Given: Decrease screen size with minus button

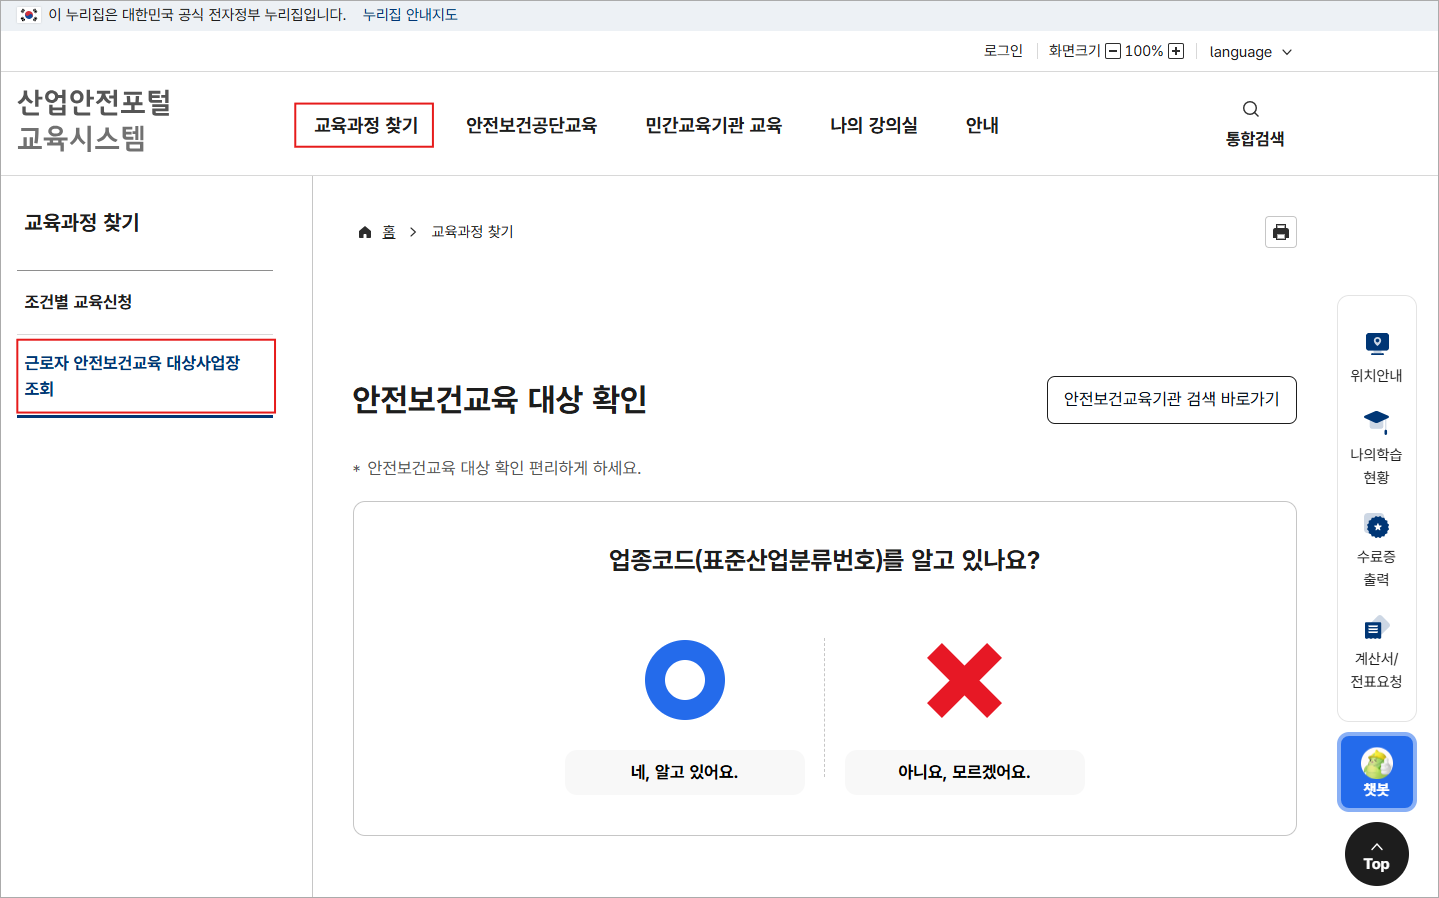Looking at the screenshot, I should point(1113,51).
